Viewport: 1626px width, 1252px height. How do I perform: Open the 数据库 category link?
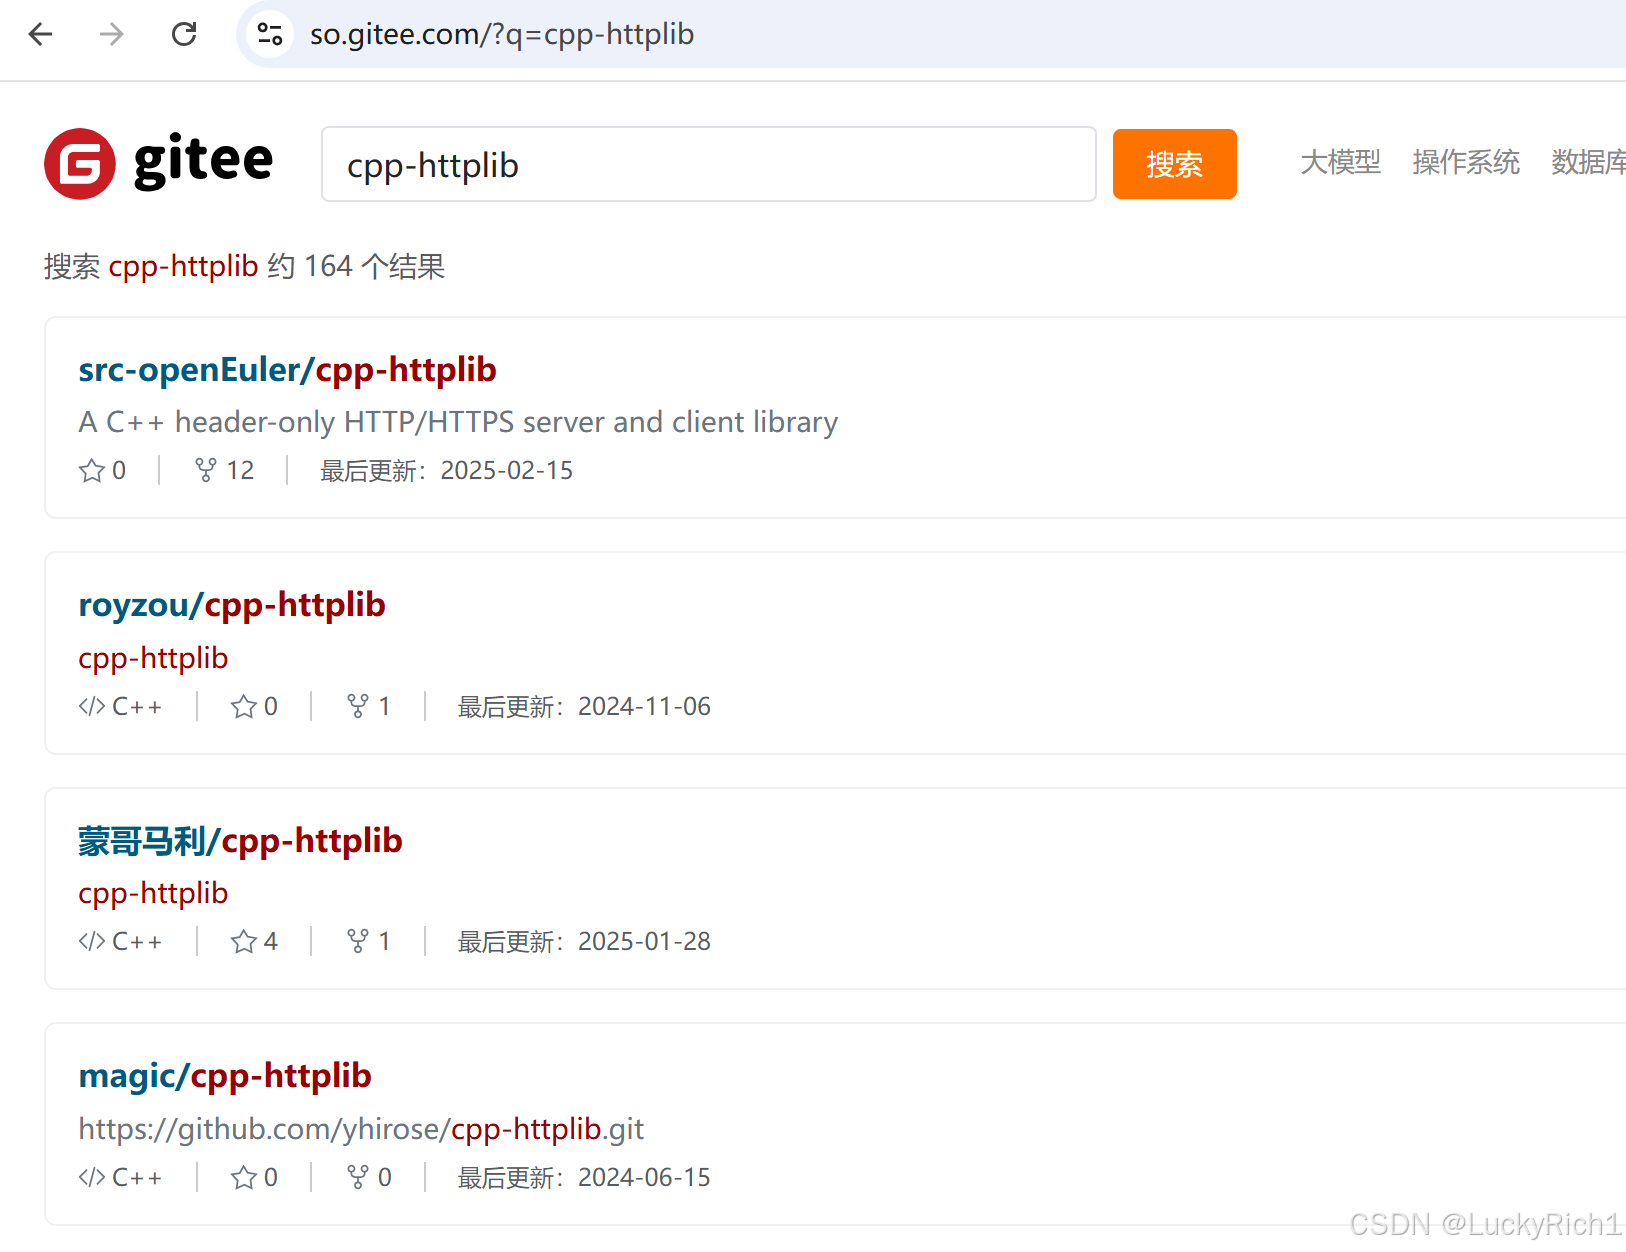(x=1589, y=162)
